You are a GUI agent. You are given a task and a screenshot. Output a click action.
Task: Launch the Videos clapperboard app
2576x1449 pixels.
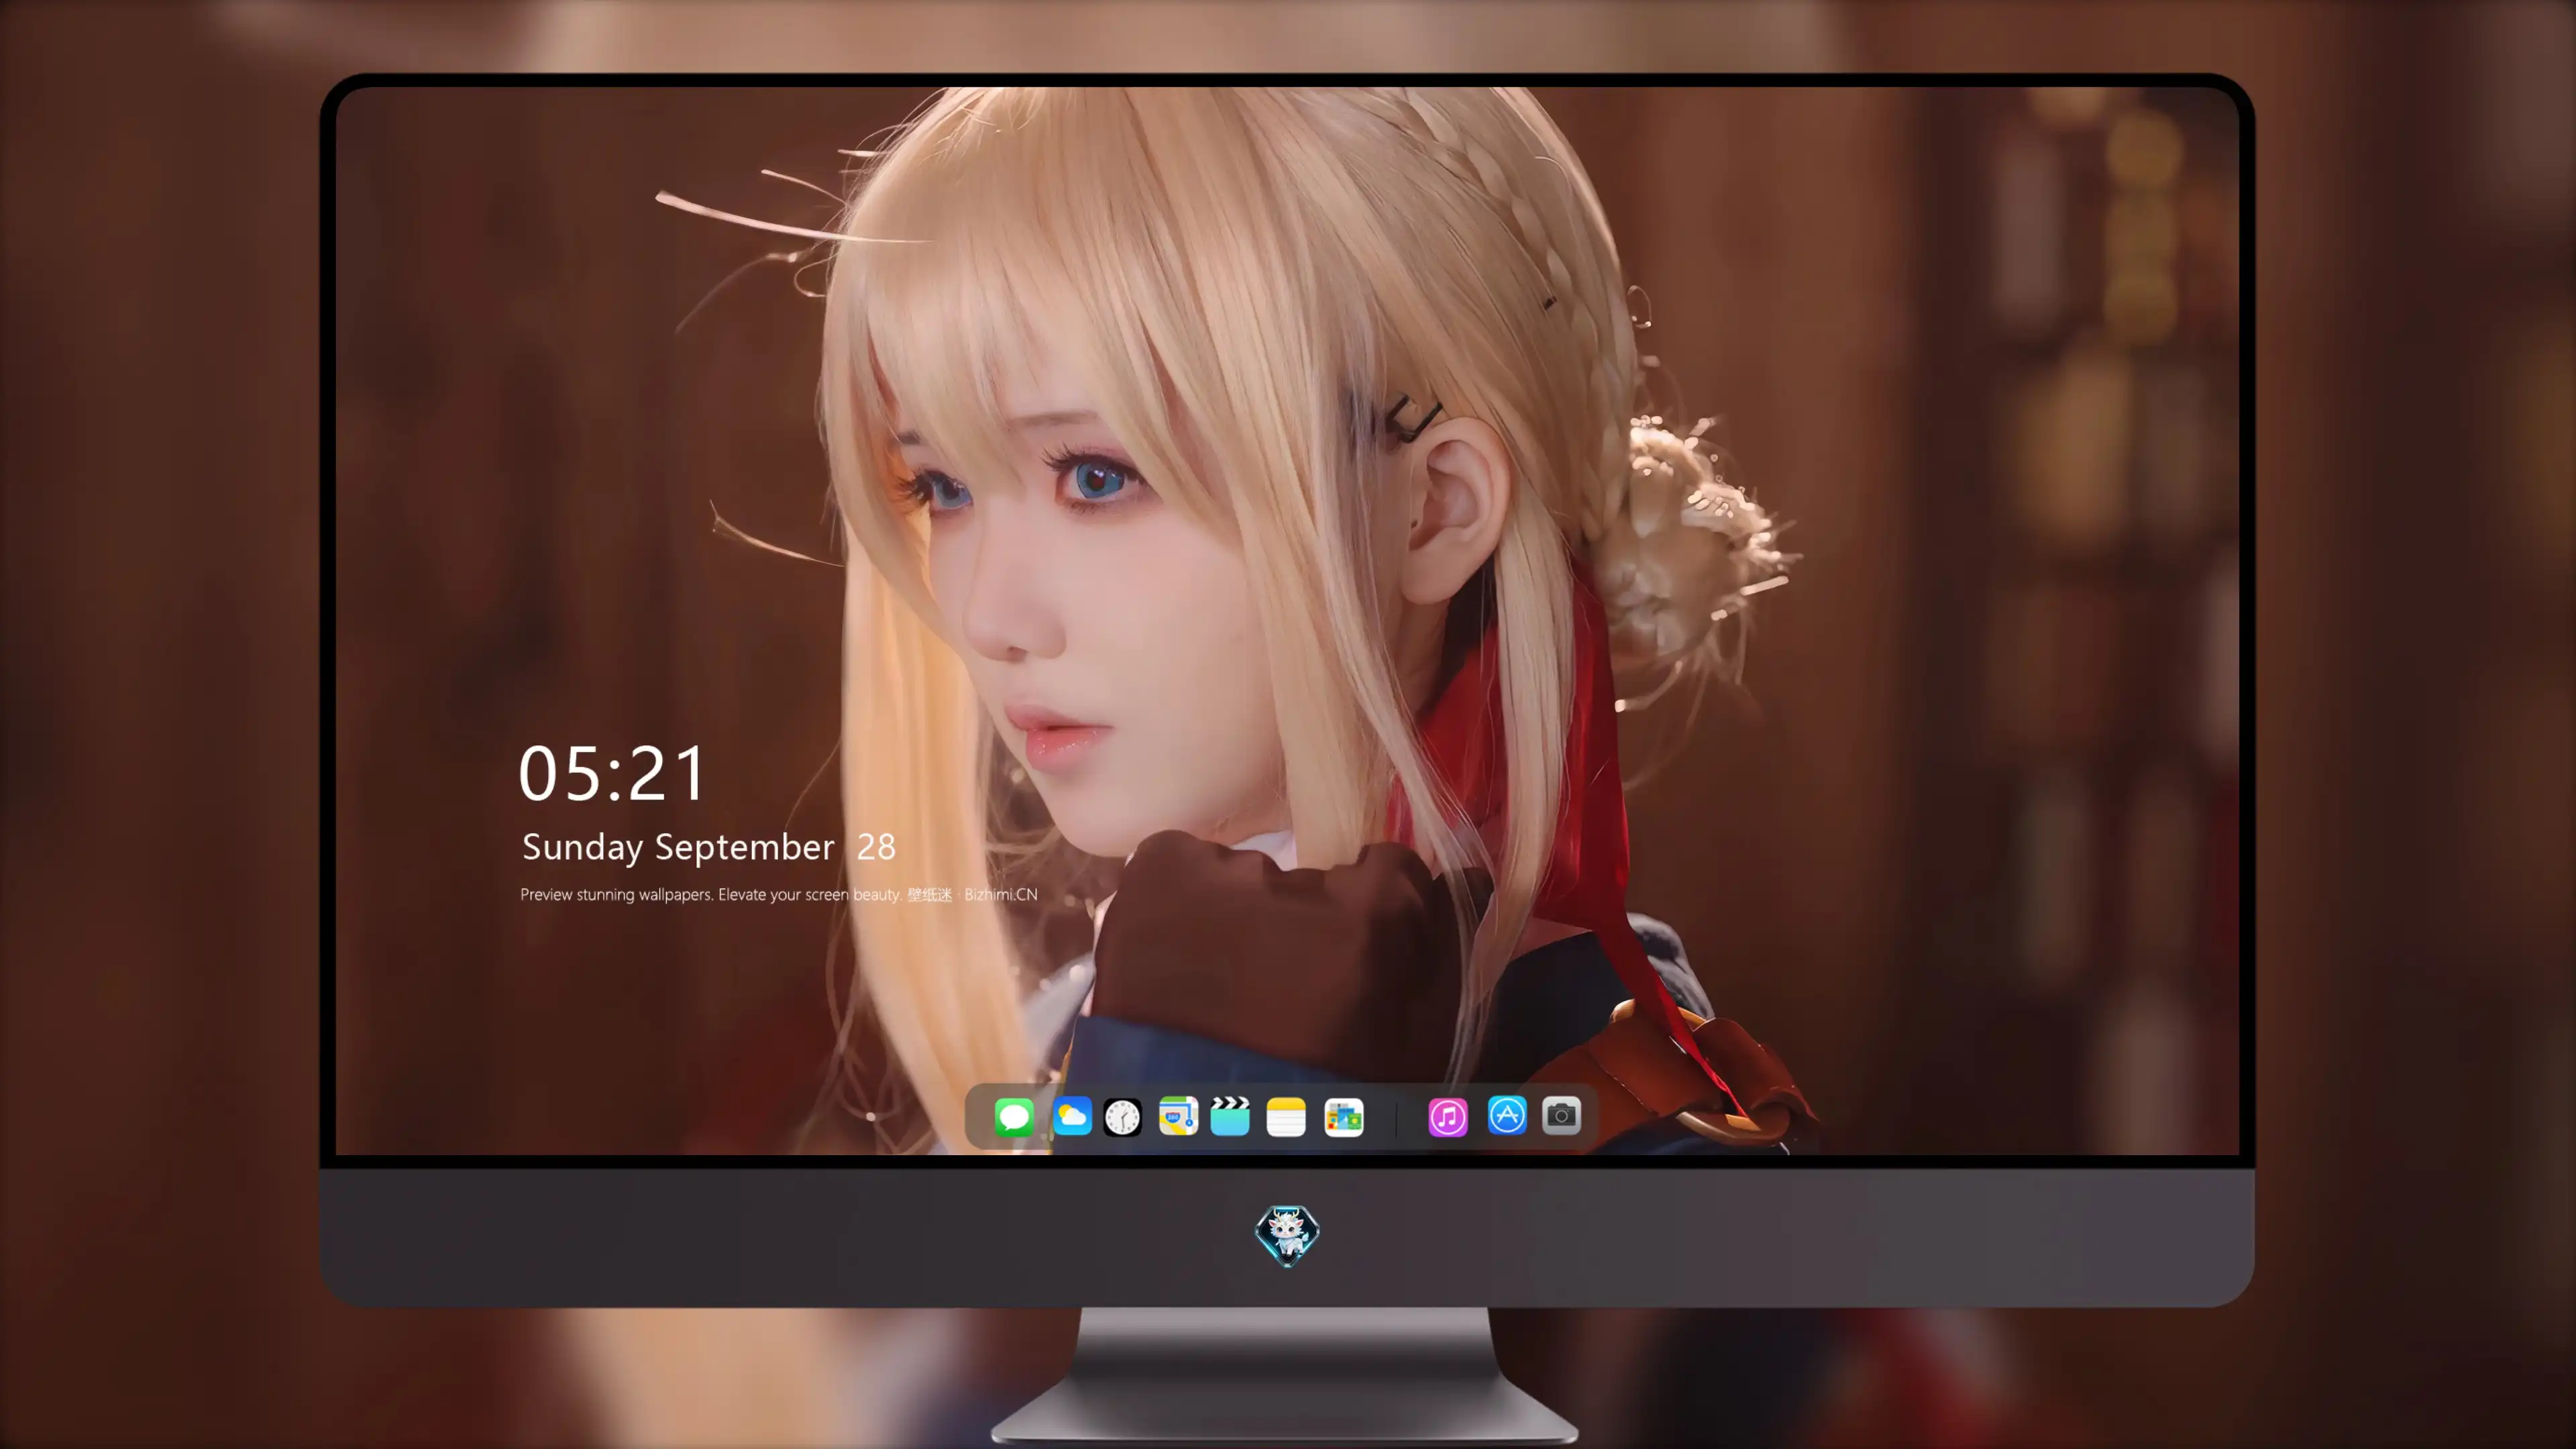pos(1230,1116)
